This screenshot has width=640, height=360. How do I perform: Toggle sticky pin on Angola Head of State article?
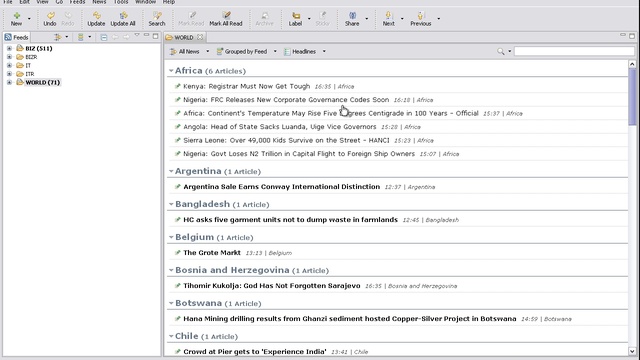[x=178, y=127]
